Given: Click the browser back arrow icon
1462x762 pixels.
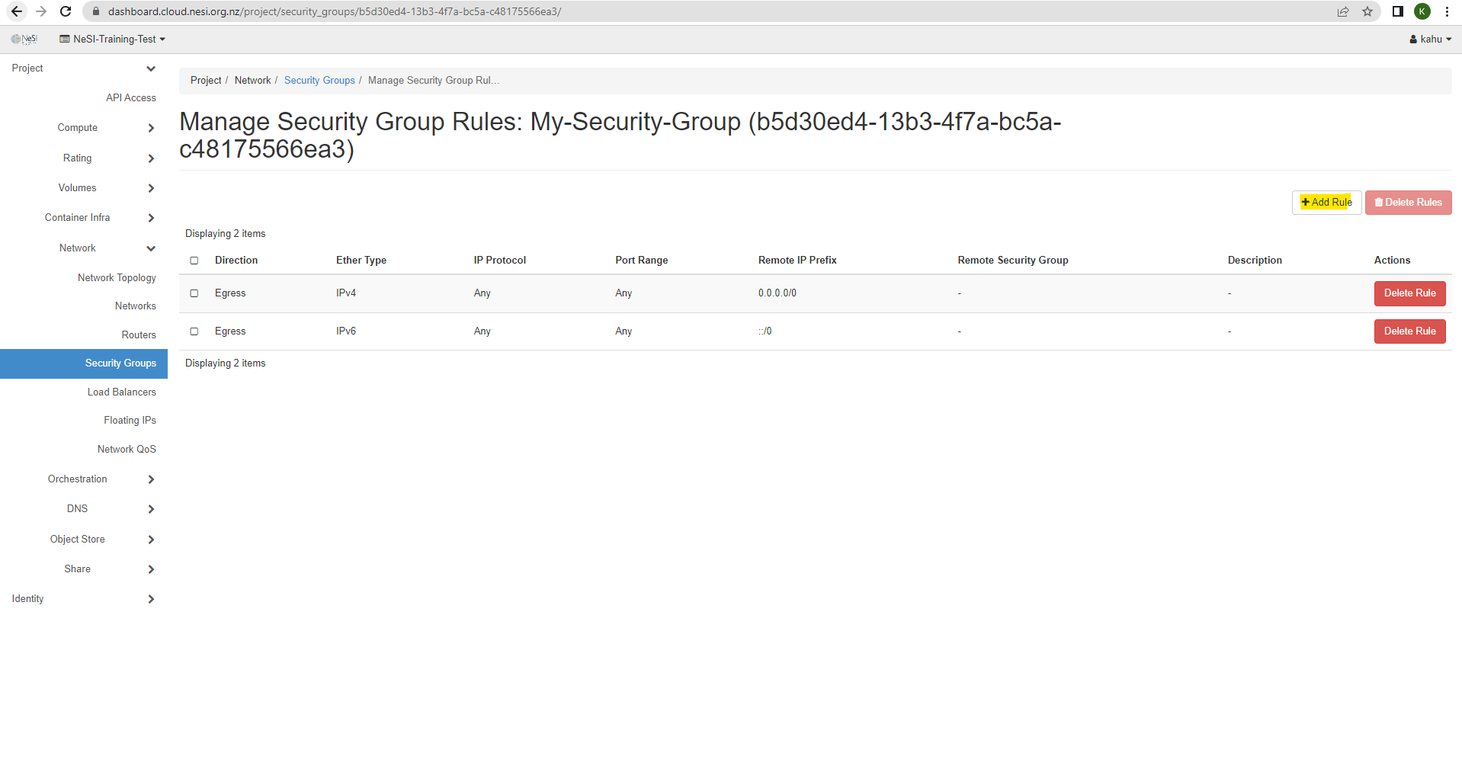Looking at the screenshot, I should 16,12.
